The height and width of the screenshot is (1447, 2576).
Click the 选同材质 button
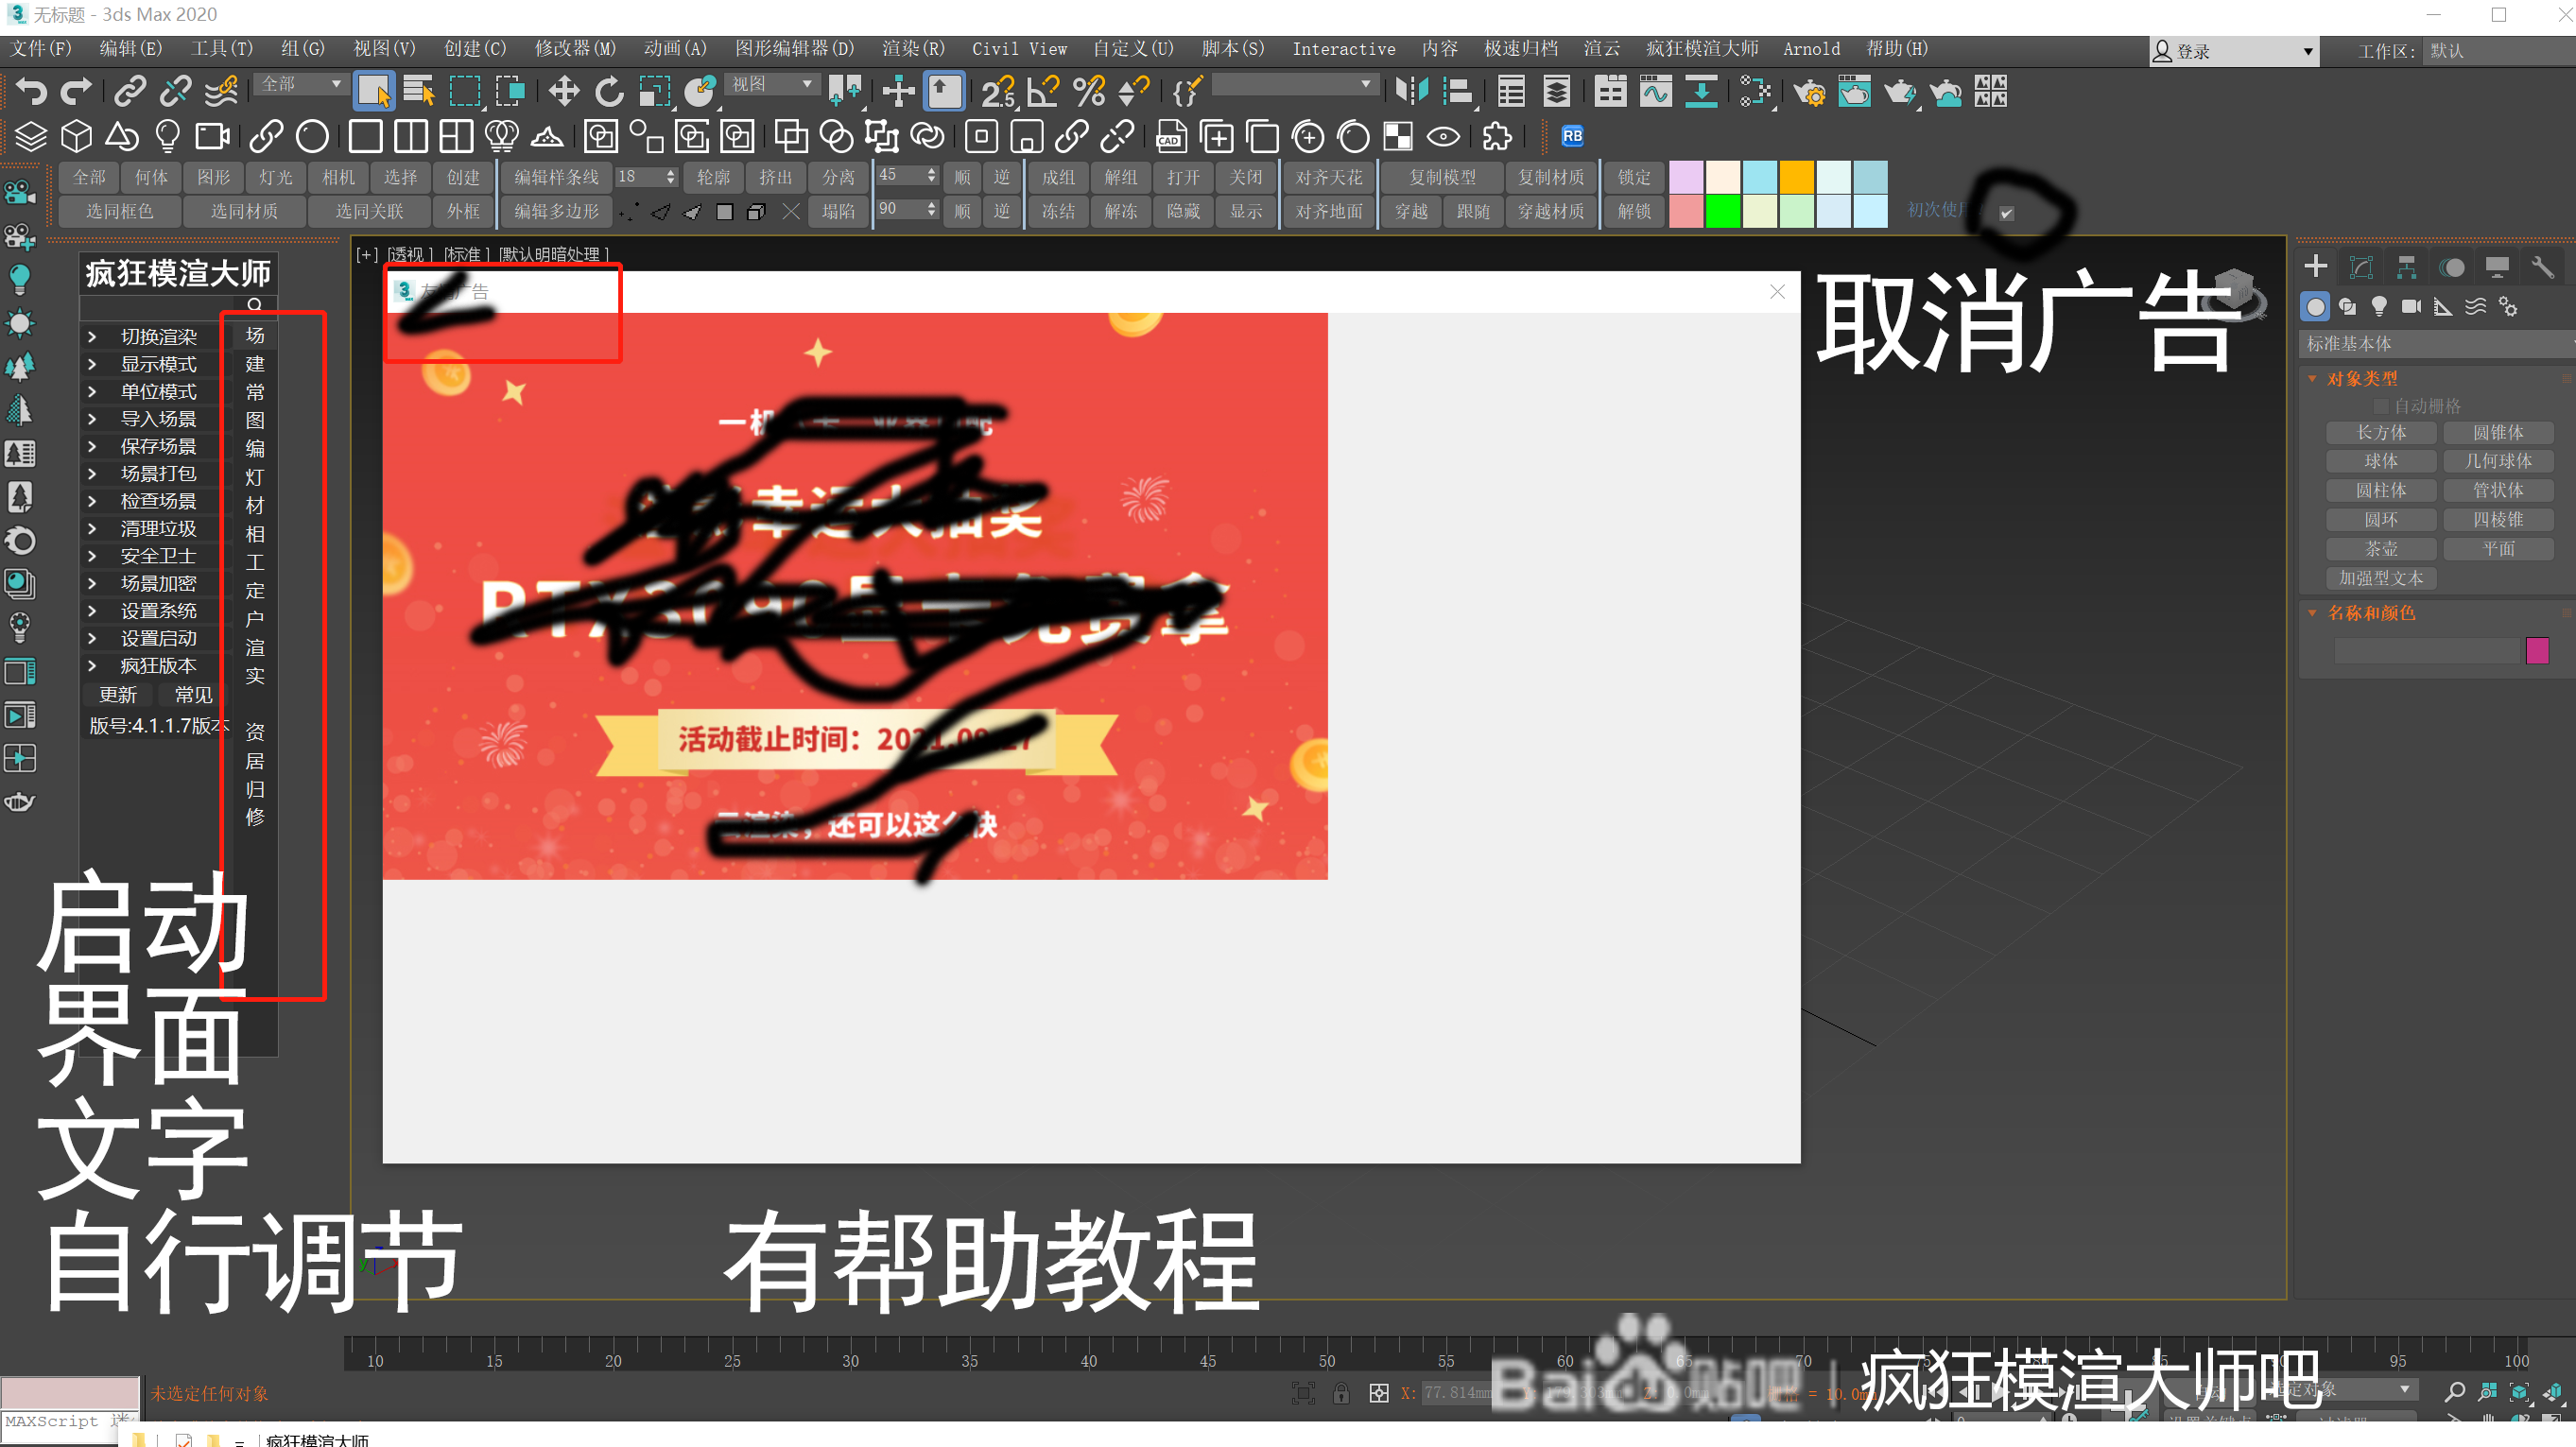click(244, 212)
